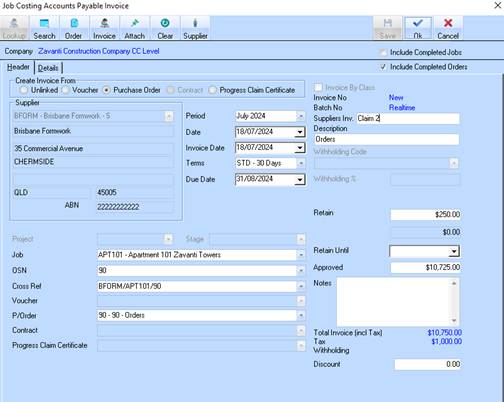The image size is (504, 402).
Task: Enable Include Completed Jobs checkbox
Action: [383, 52]
